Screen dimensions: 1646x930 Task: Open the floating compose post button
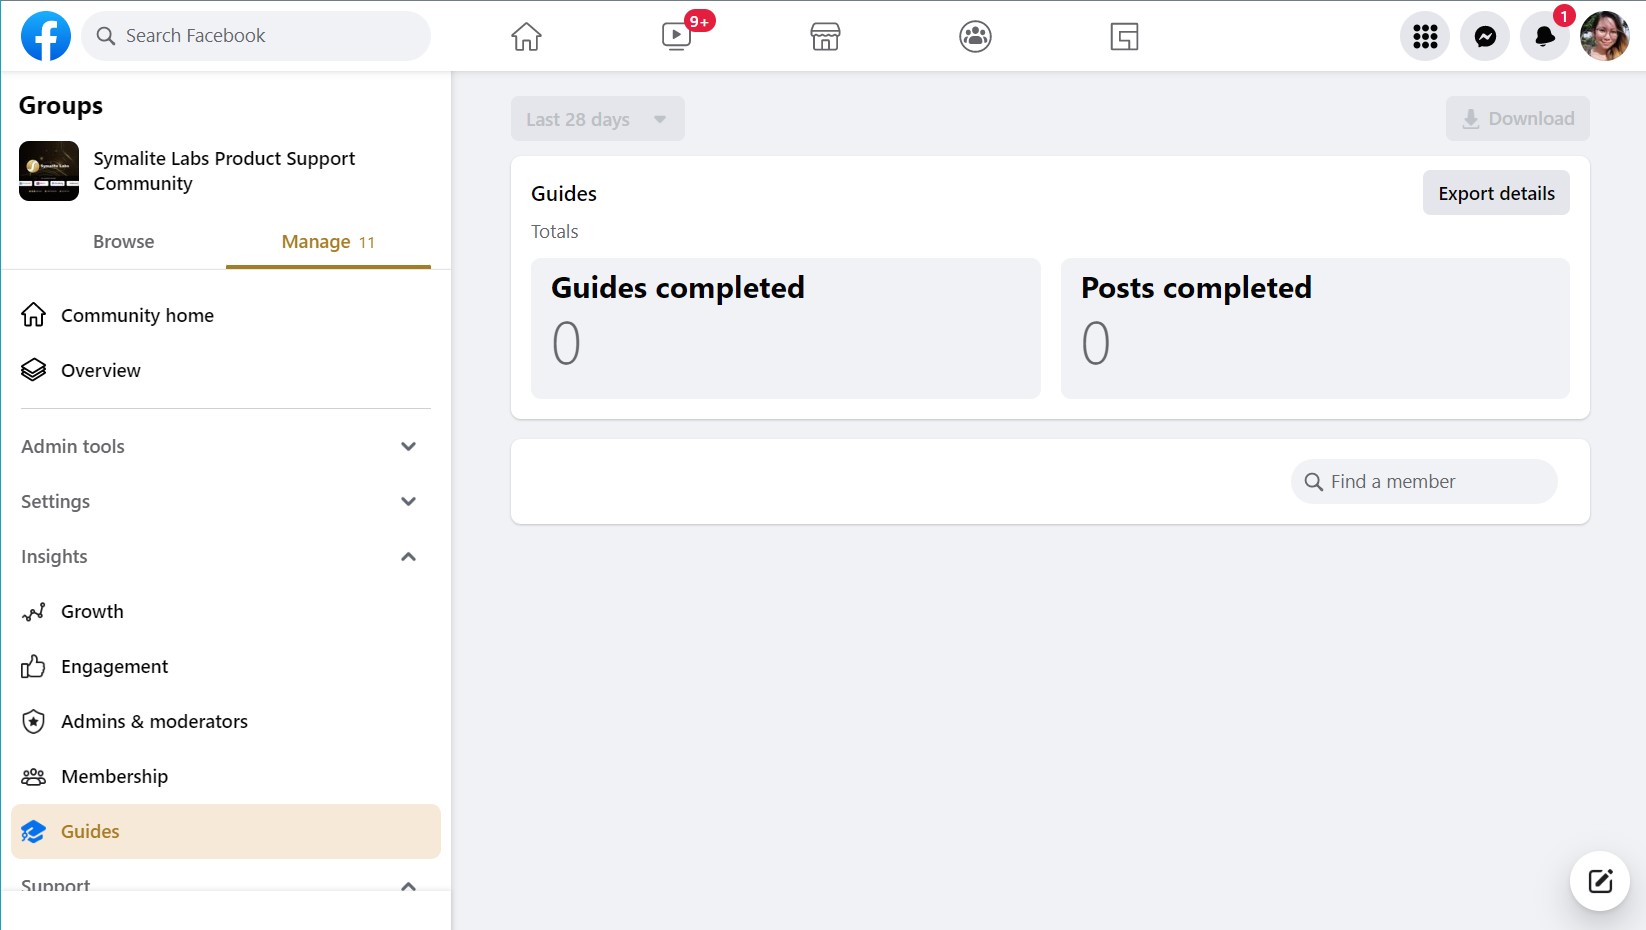(x=1598, y=881)
